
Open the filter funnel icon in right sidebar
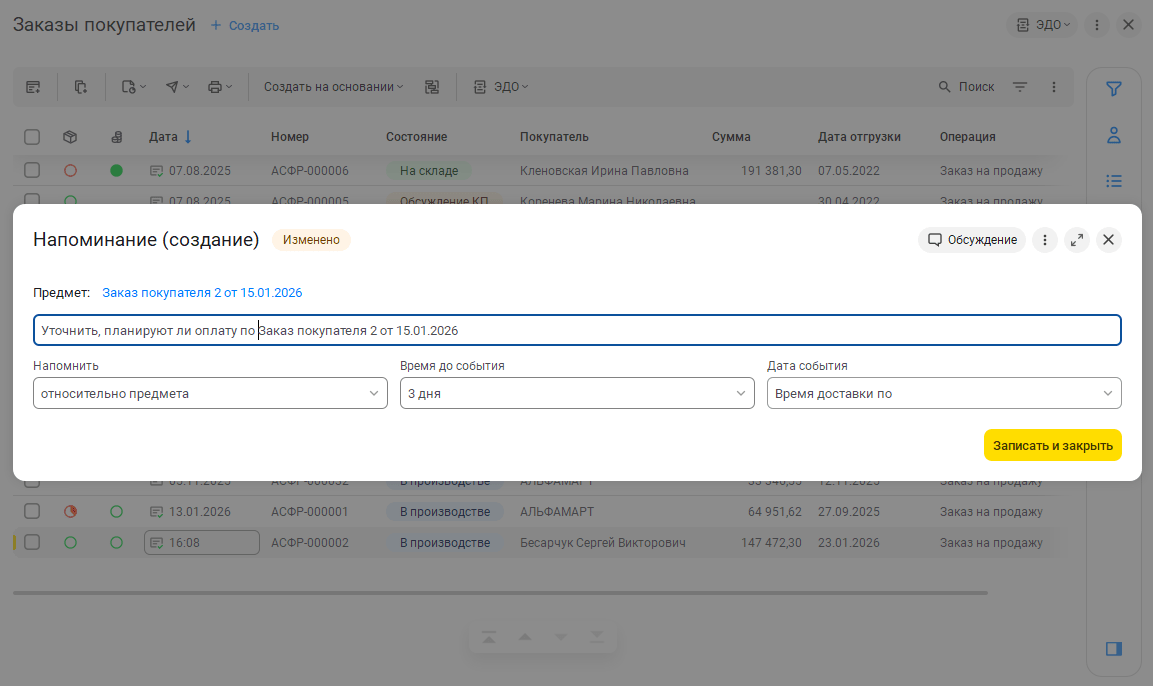[1113, 89]
